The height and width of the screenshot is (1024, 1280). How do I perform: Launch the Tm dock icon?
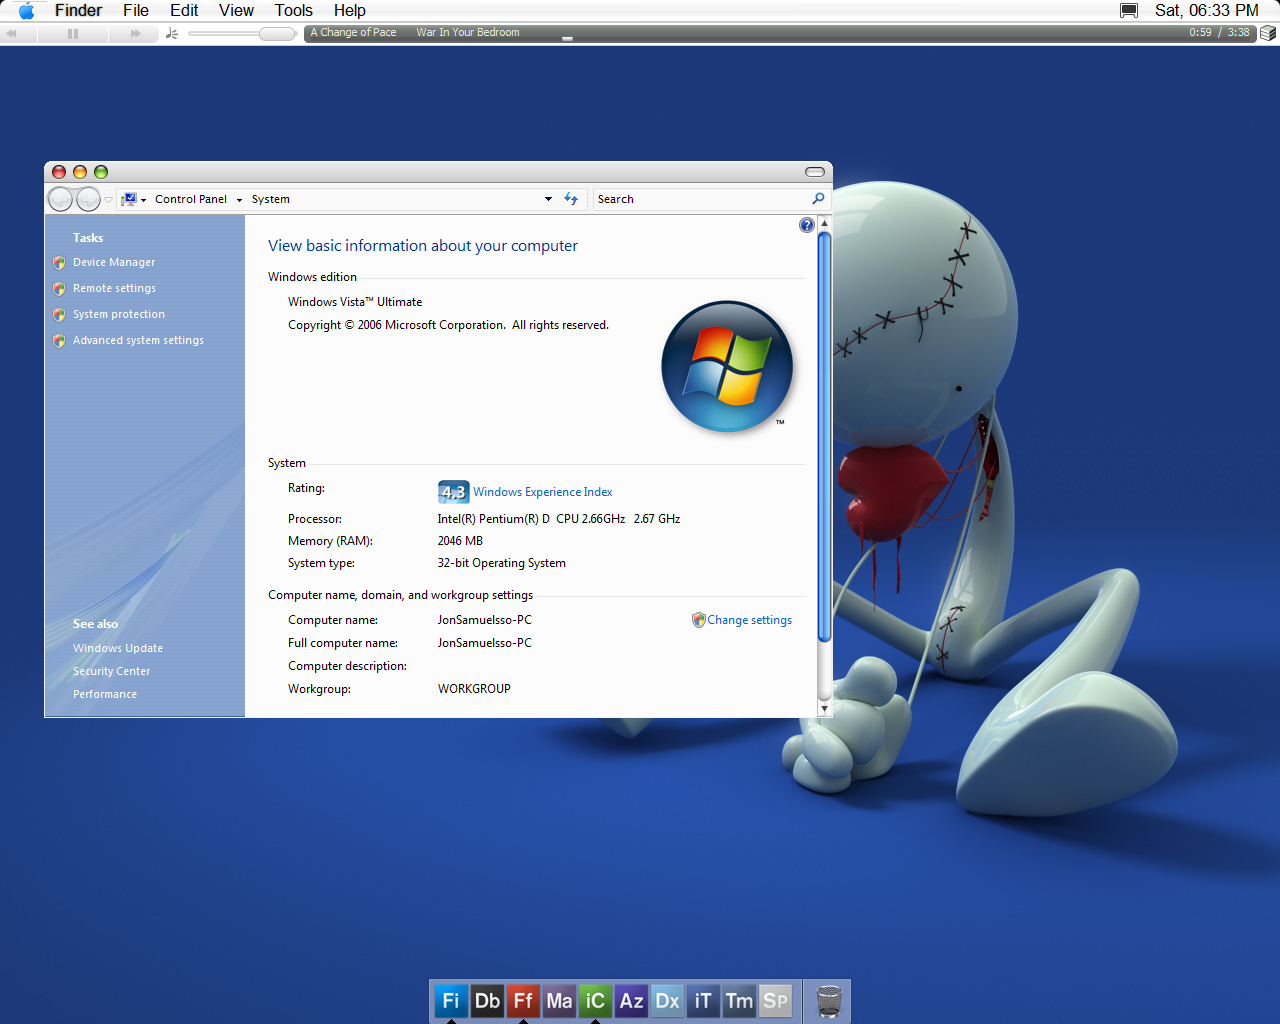pos(739,1001)
